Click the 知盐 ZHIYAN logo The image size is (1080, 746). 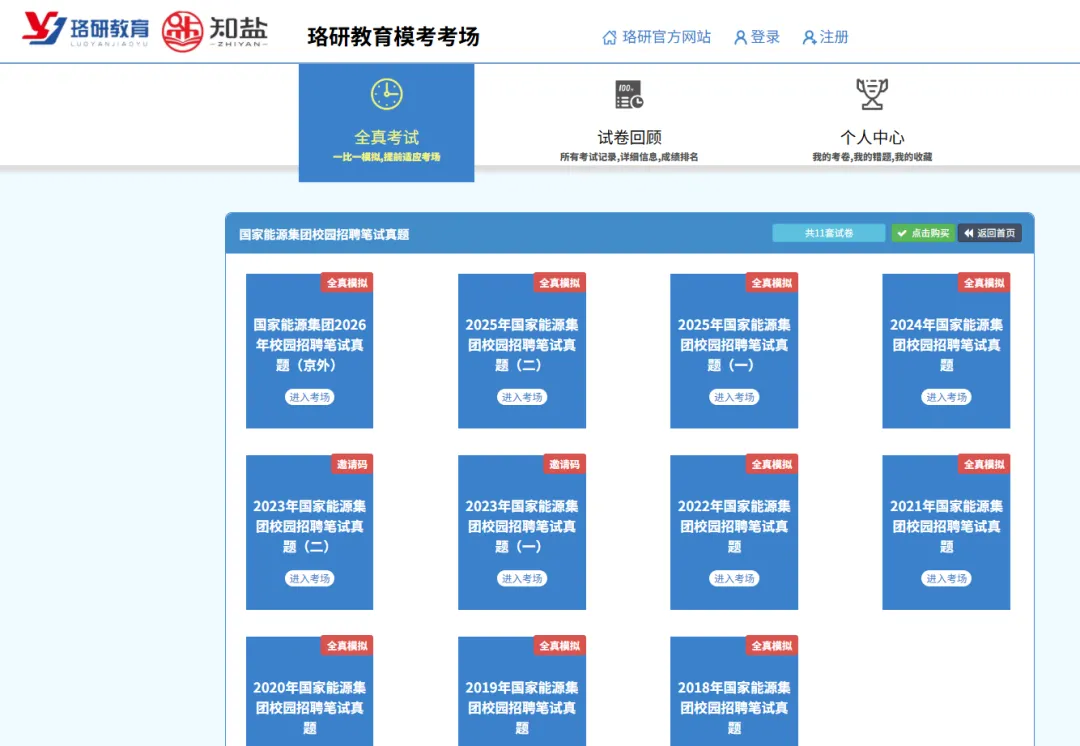214,31
